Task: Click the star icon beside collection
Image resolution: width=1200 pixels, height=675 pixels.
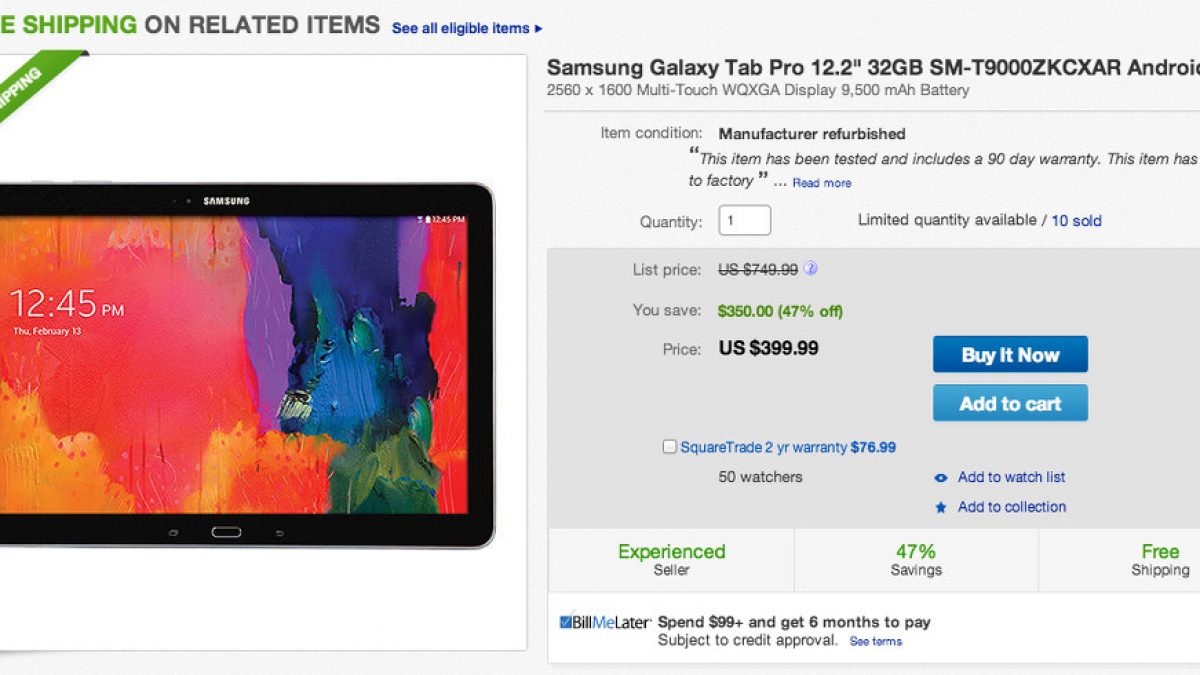Action: pyautogui.click(x=940, y=508)
